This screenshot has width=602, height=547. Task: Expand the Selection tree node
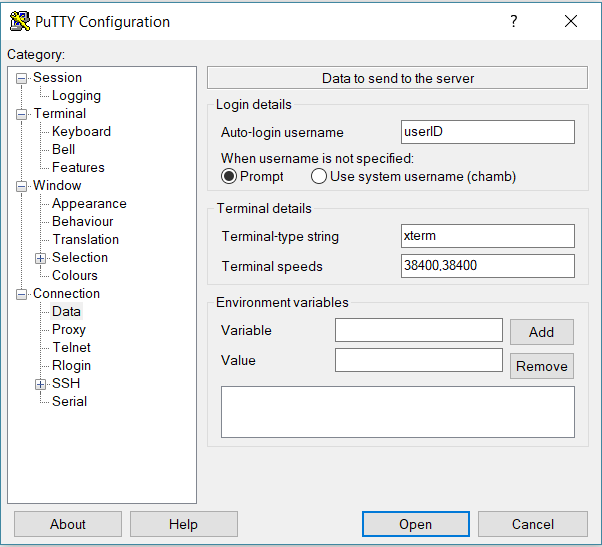click(41, 258)
